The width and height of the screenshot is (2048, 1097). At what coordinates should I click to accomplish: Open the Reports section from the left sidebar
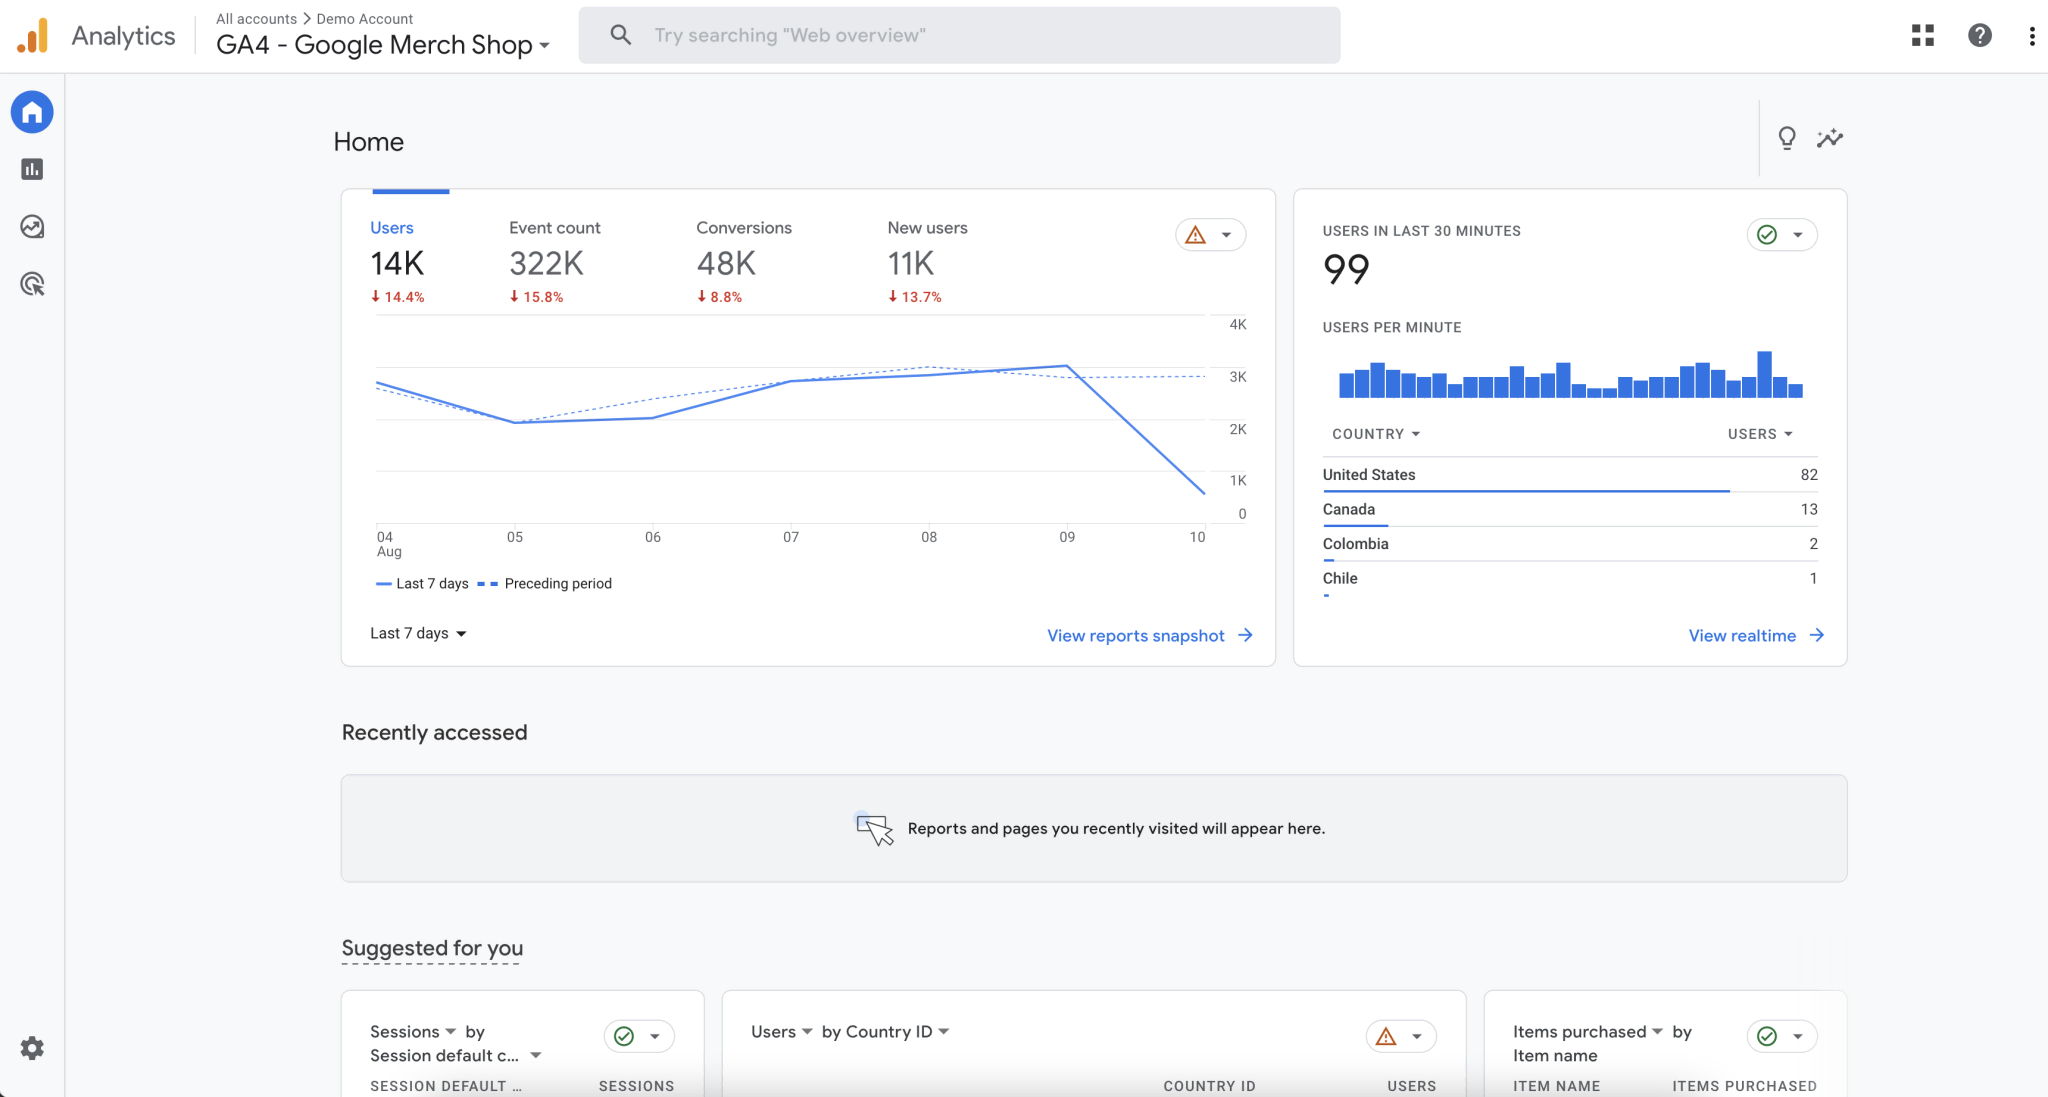click(x=32, y=169)
